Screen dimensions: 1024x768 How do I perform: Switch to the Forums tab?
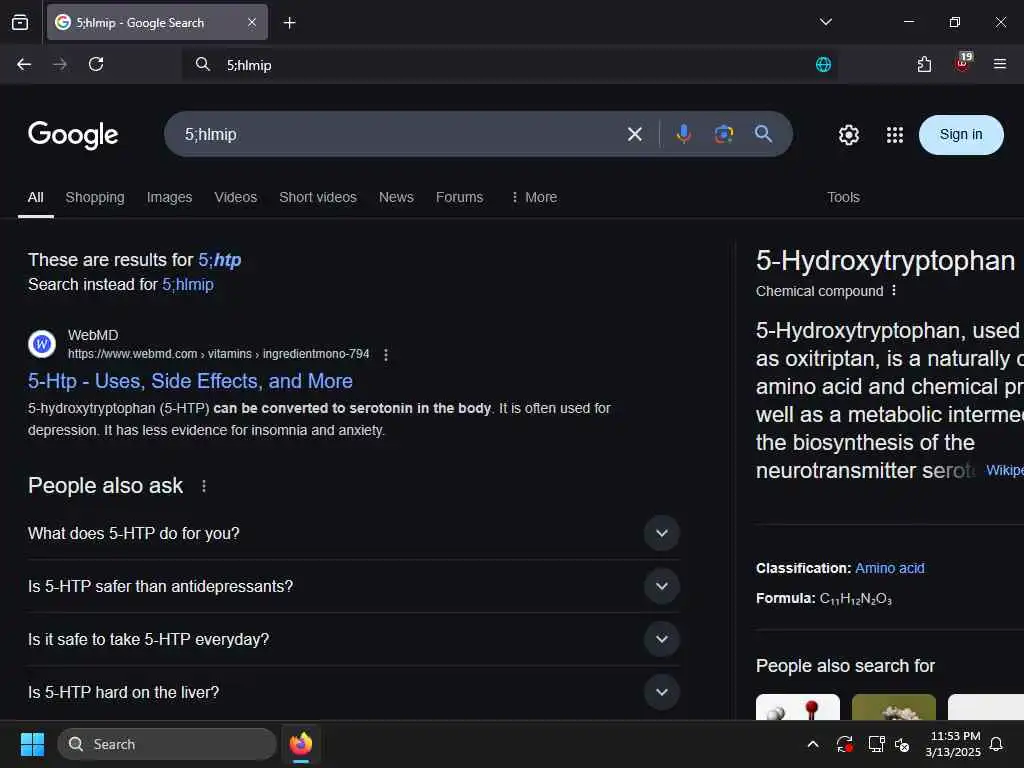tap(459, 197)
